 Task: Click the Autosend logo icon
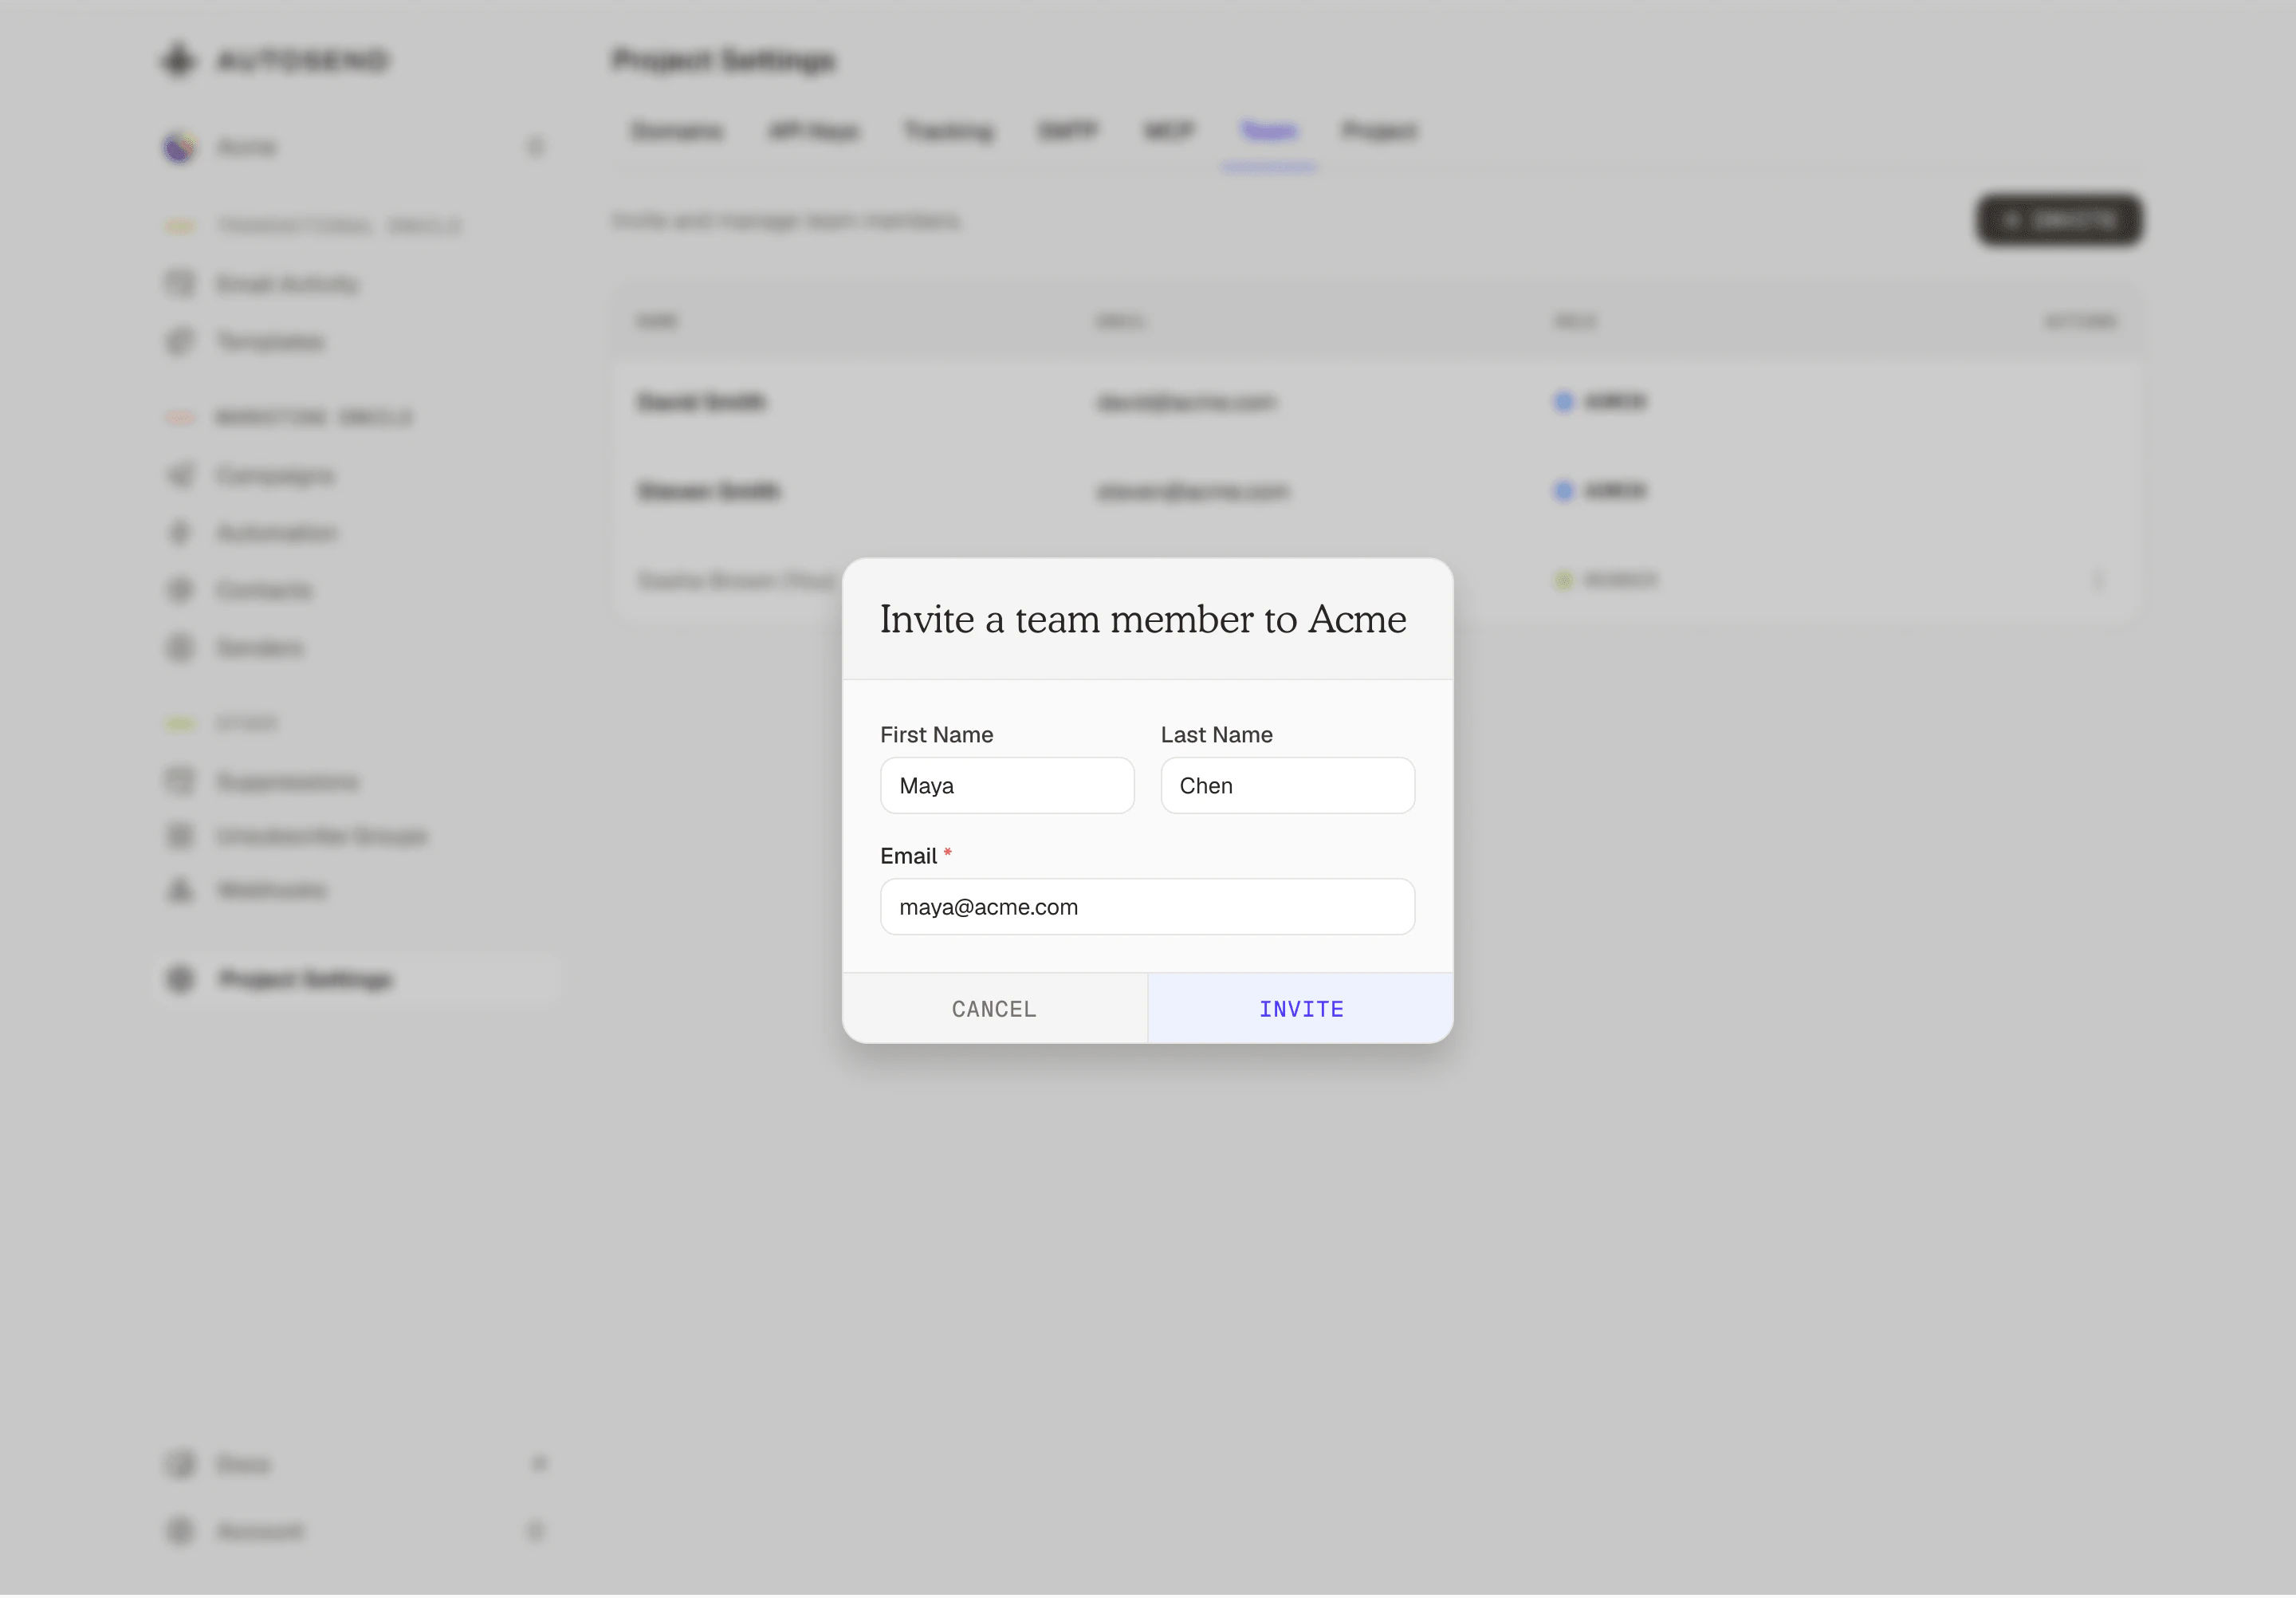coord(179,59)
